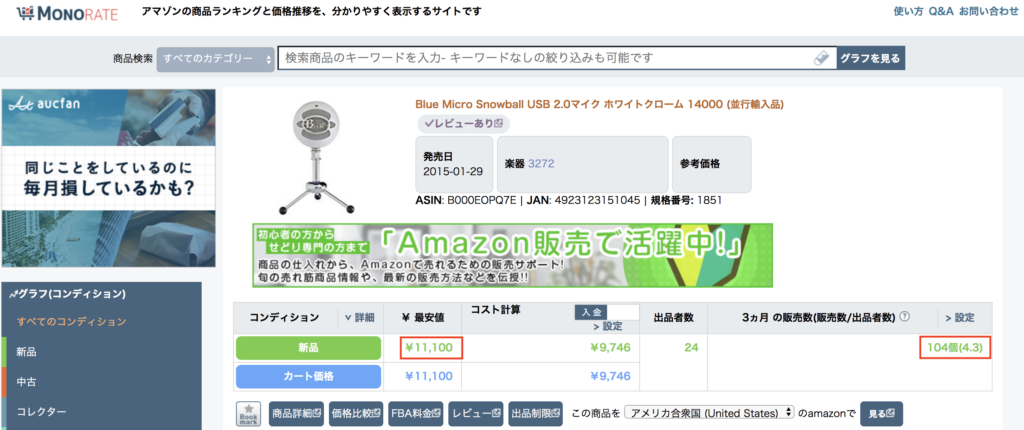This screenshot has height=430, width=1024.
Task: Click the Monorate logo
Action: [66, 12]
